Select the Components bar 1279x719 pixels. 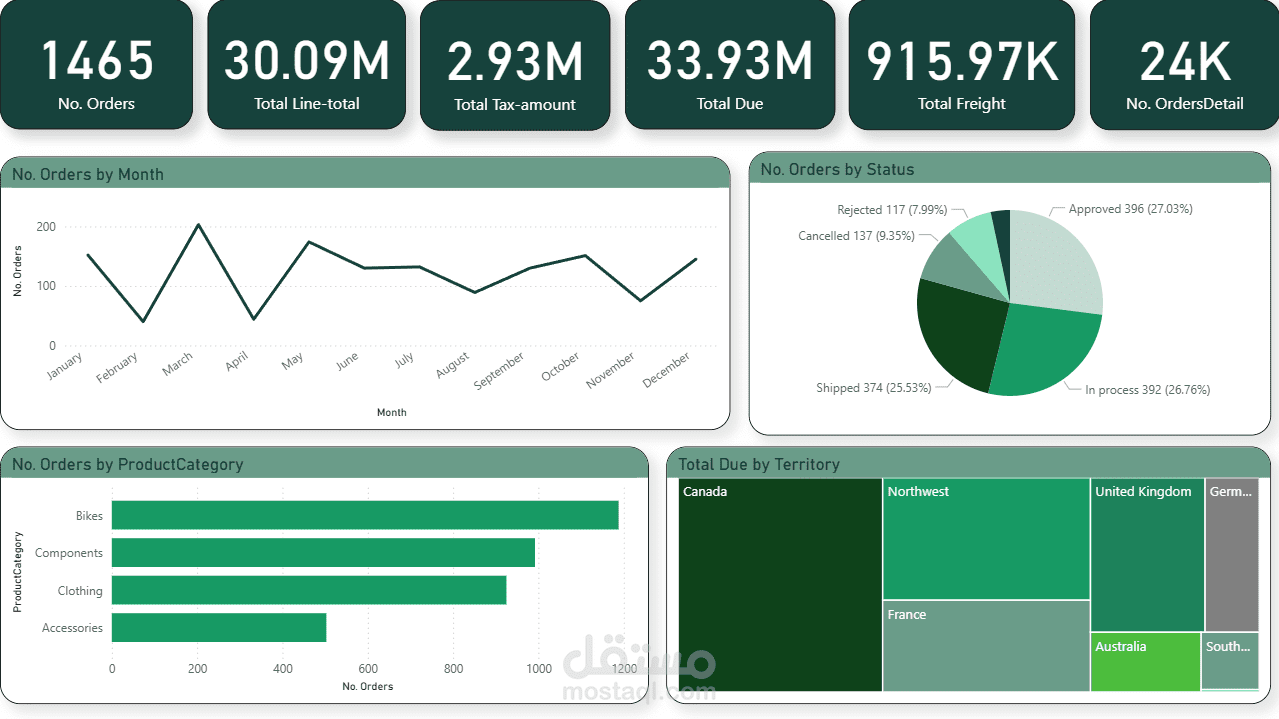(x=323, y=552)
